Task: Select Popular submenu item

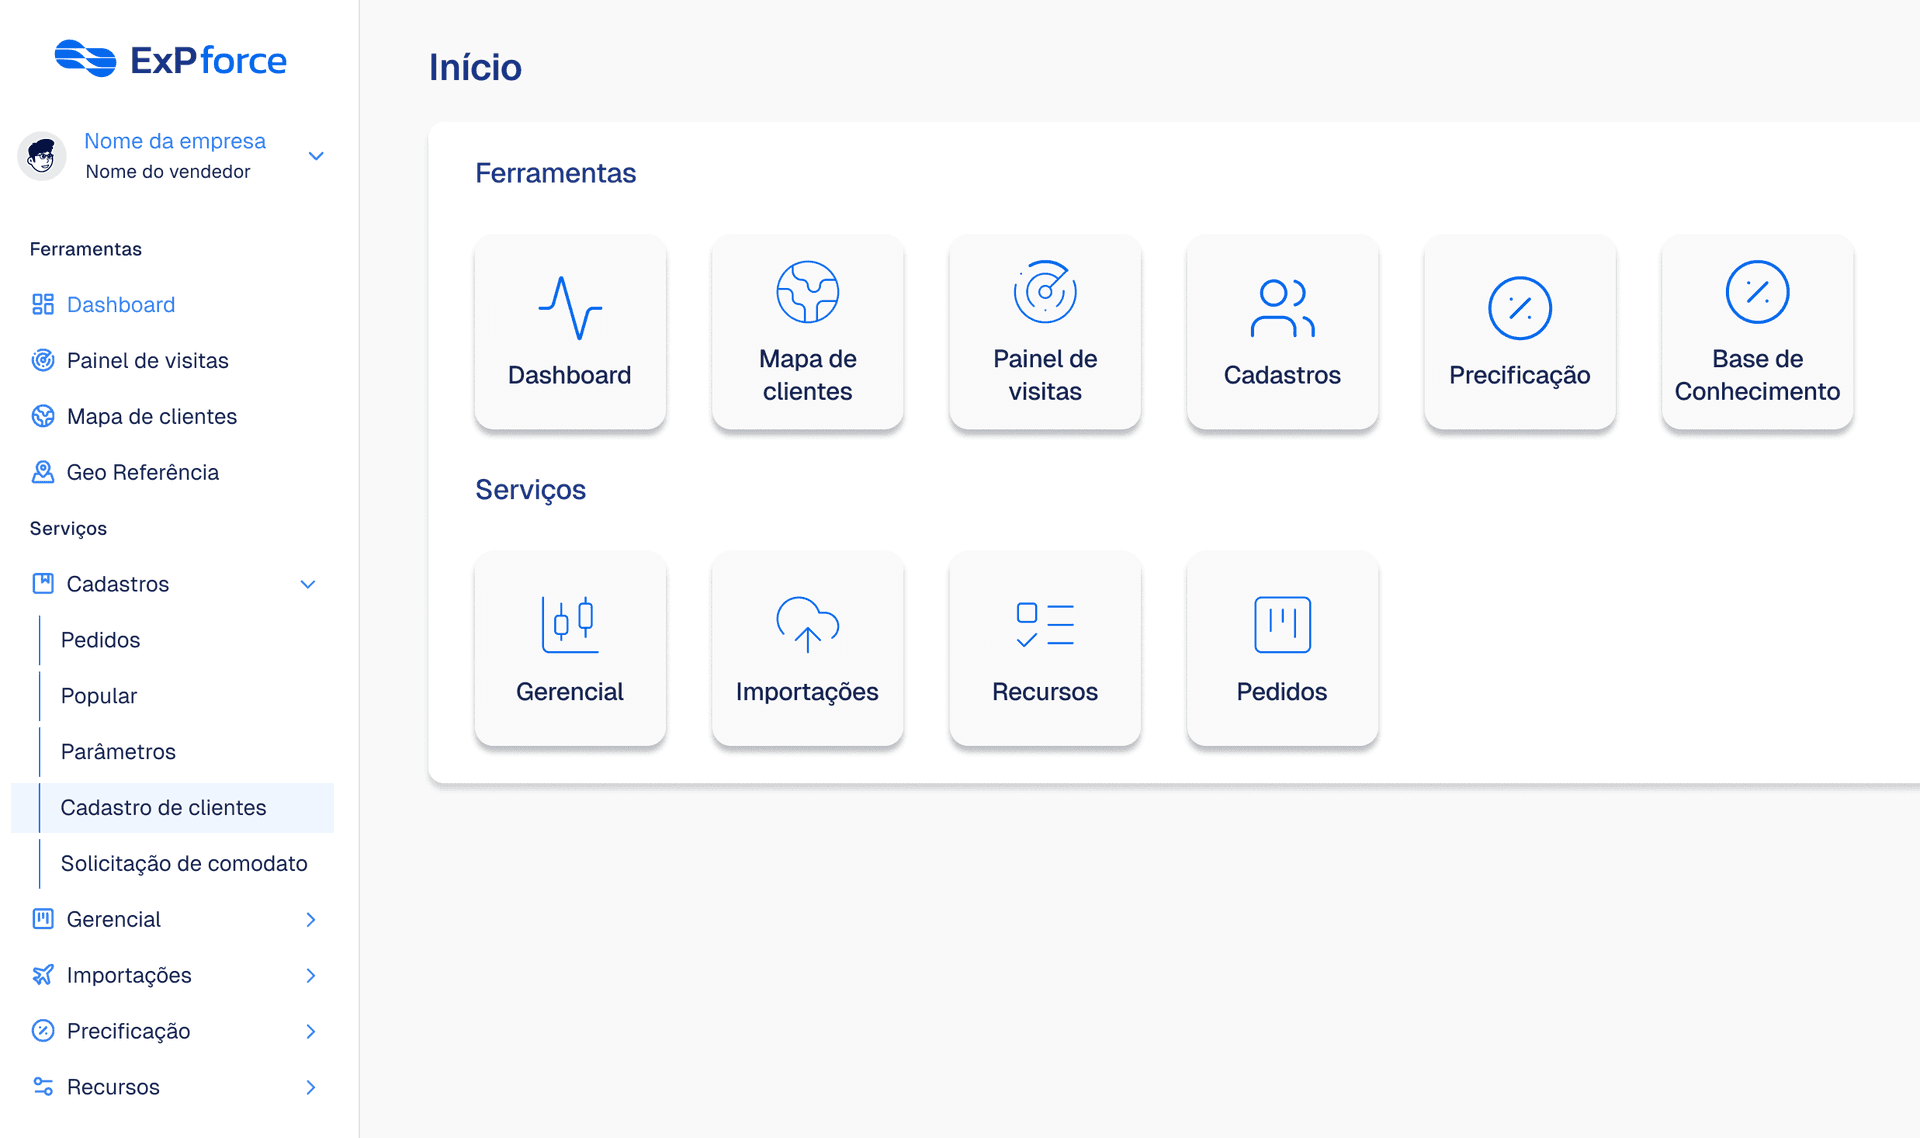Action: [99, 696]
